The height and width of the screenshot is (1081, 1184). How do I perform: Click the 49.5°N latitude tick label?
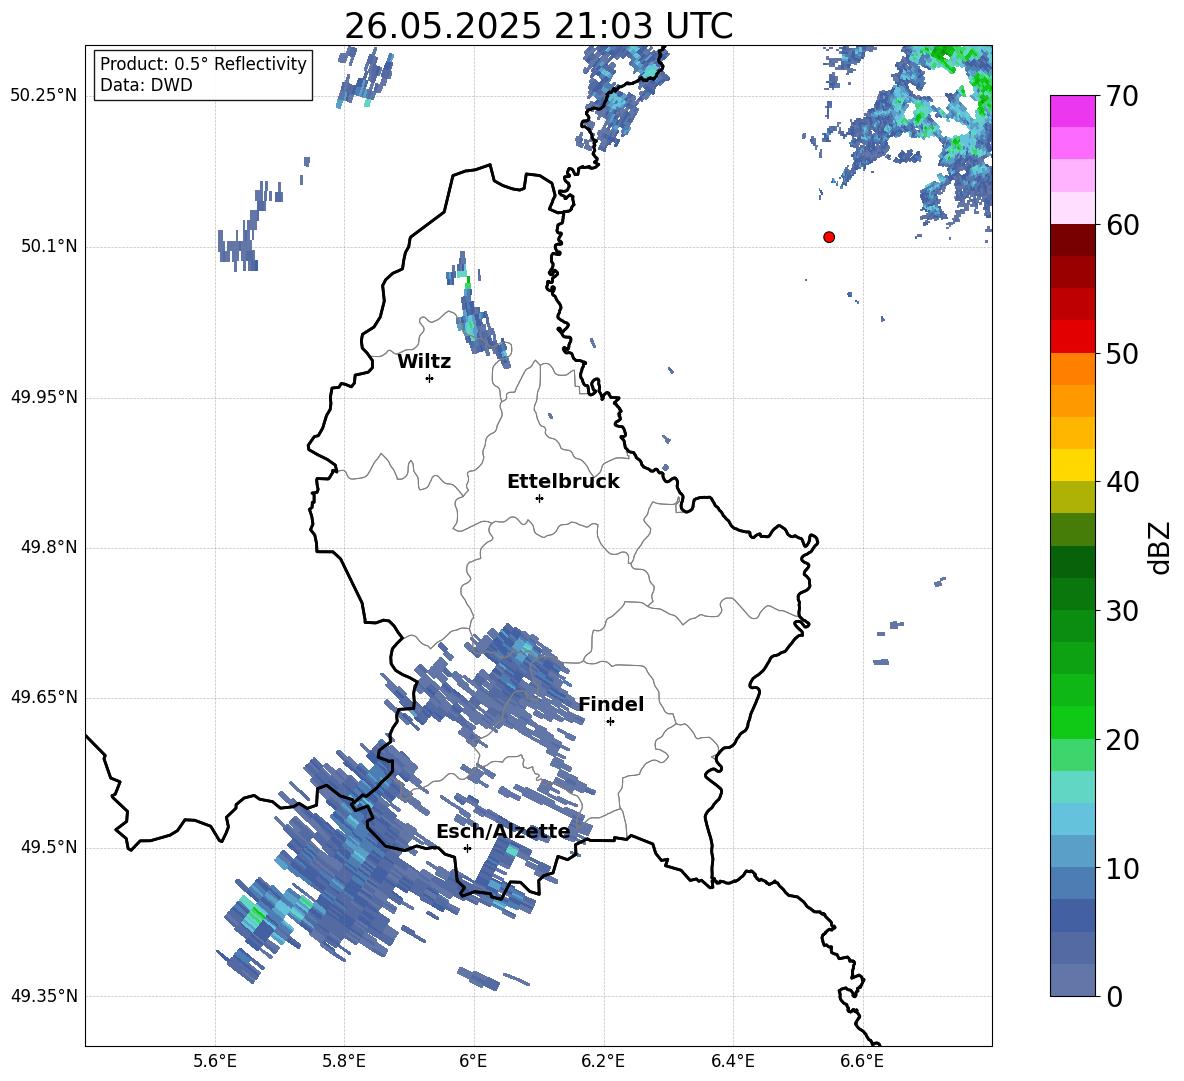(x=49, y=847)
